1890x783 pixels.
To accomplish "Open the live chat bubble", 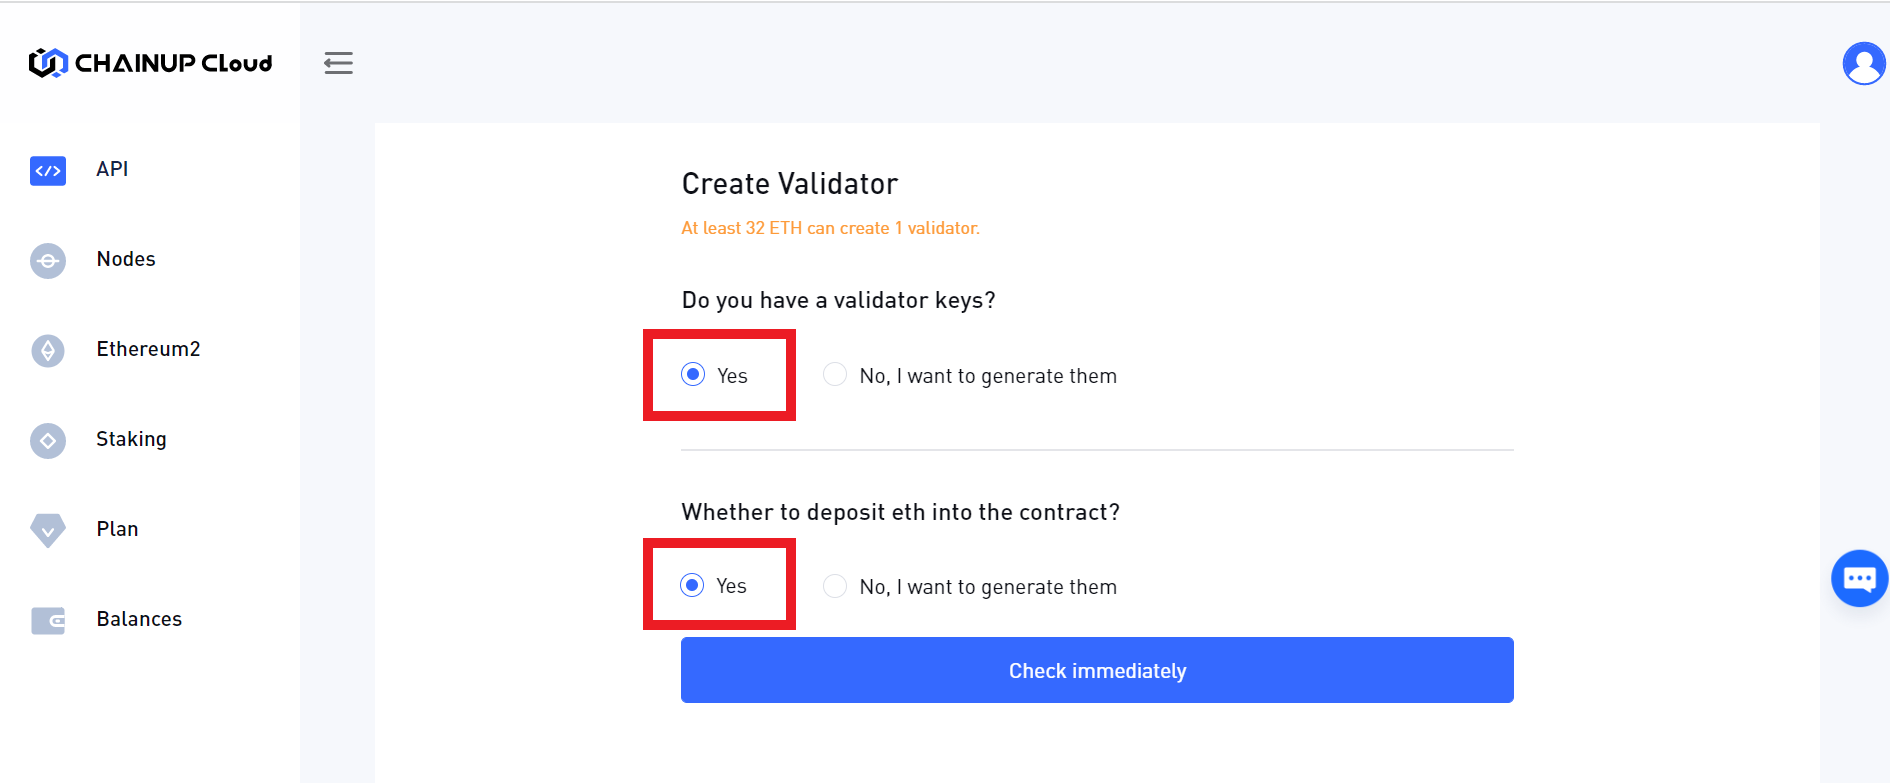I will tap(1859, 578).
